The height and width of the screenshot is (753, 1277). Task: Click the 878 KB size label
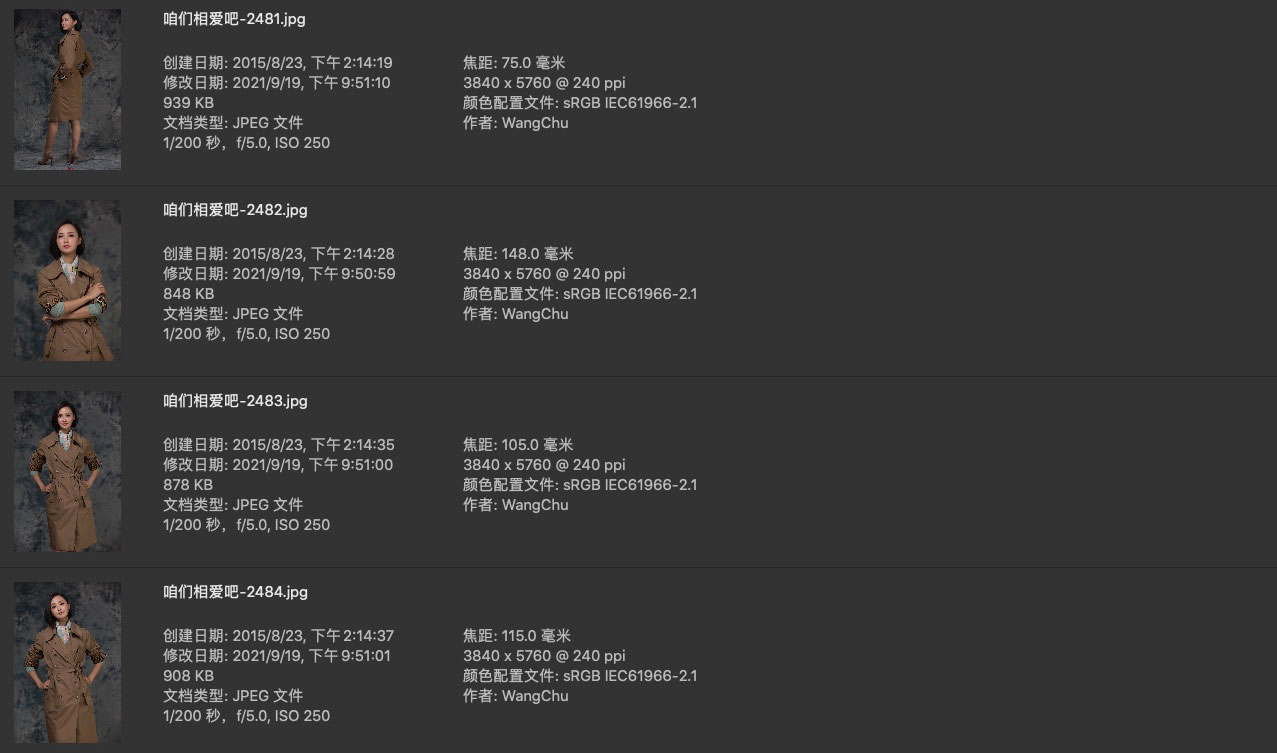189,485
